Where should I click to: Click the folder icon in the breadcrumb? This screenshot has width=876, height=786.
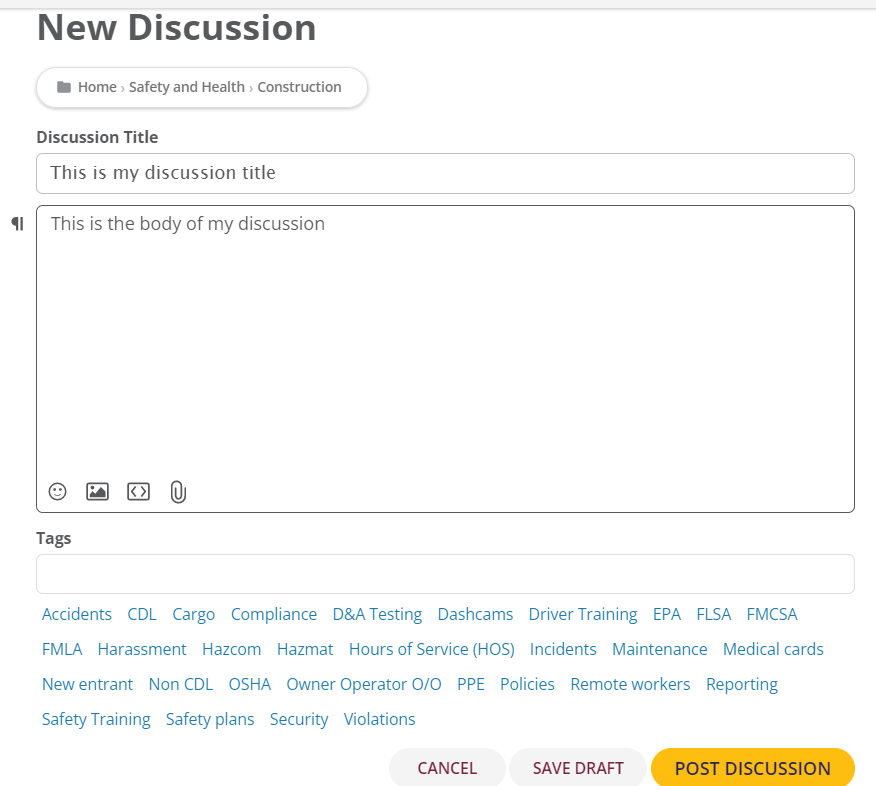coord(64,87)
